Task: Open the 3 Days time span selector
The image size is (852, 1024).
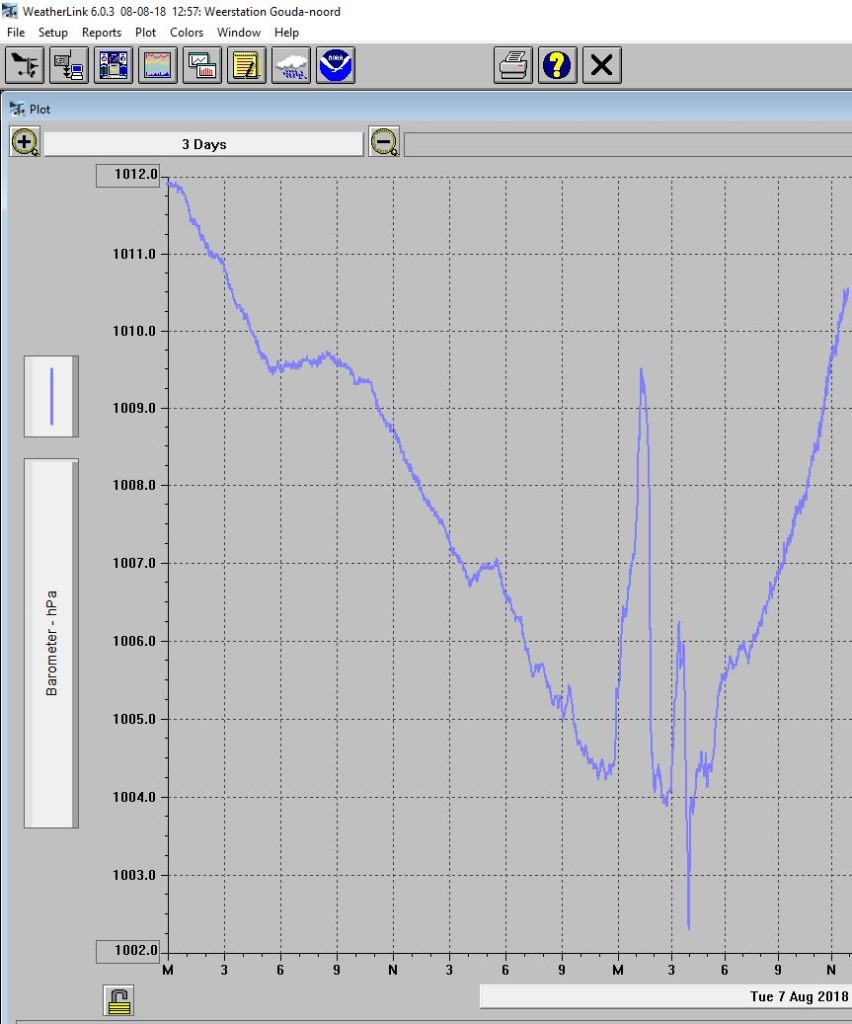Action: coord(203,144)
